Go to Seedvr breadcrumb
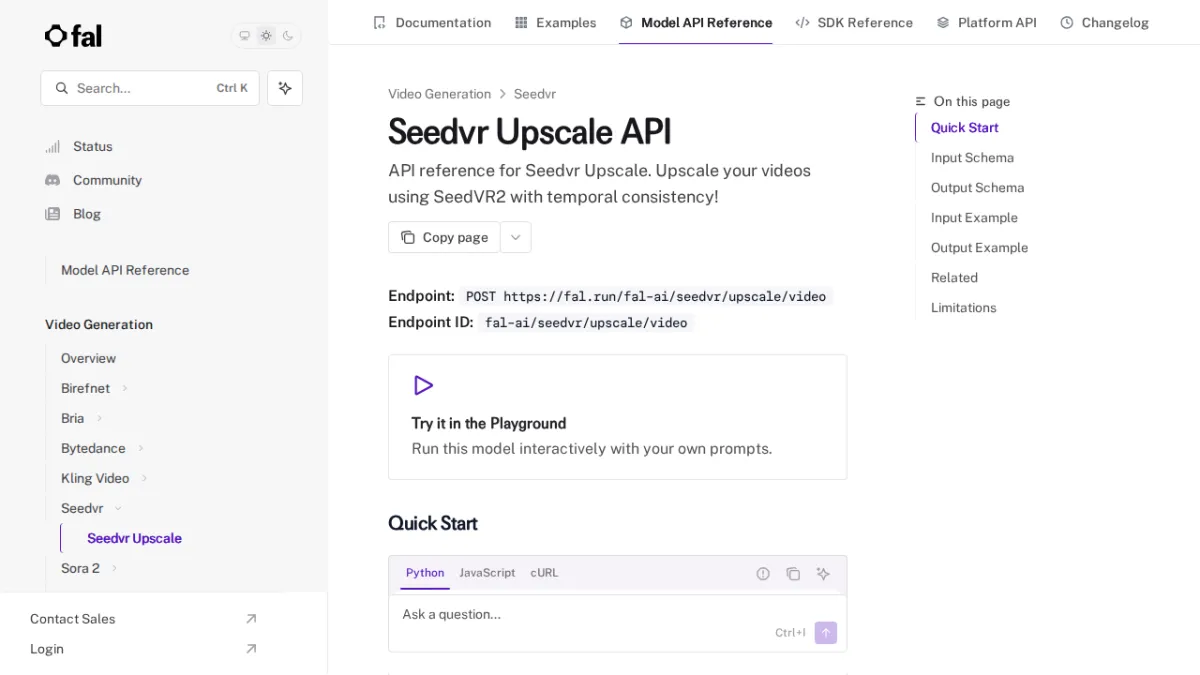Viewport: 1200px width, 675px height. point(535,94)
